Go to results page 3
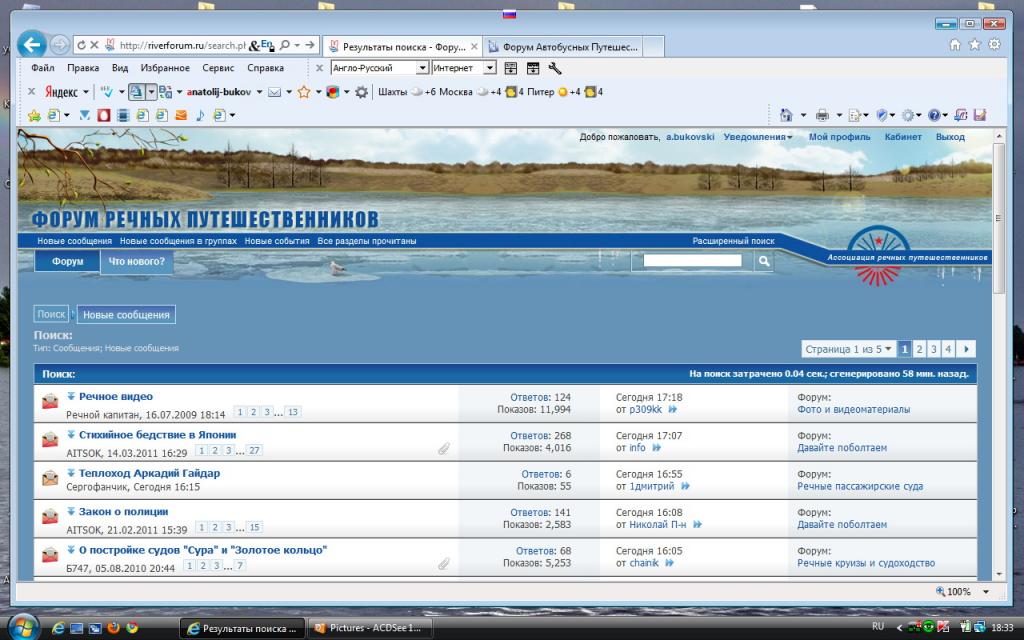1024x640 pixels. pos(934,349)
